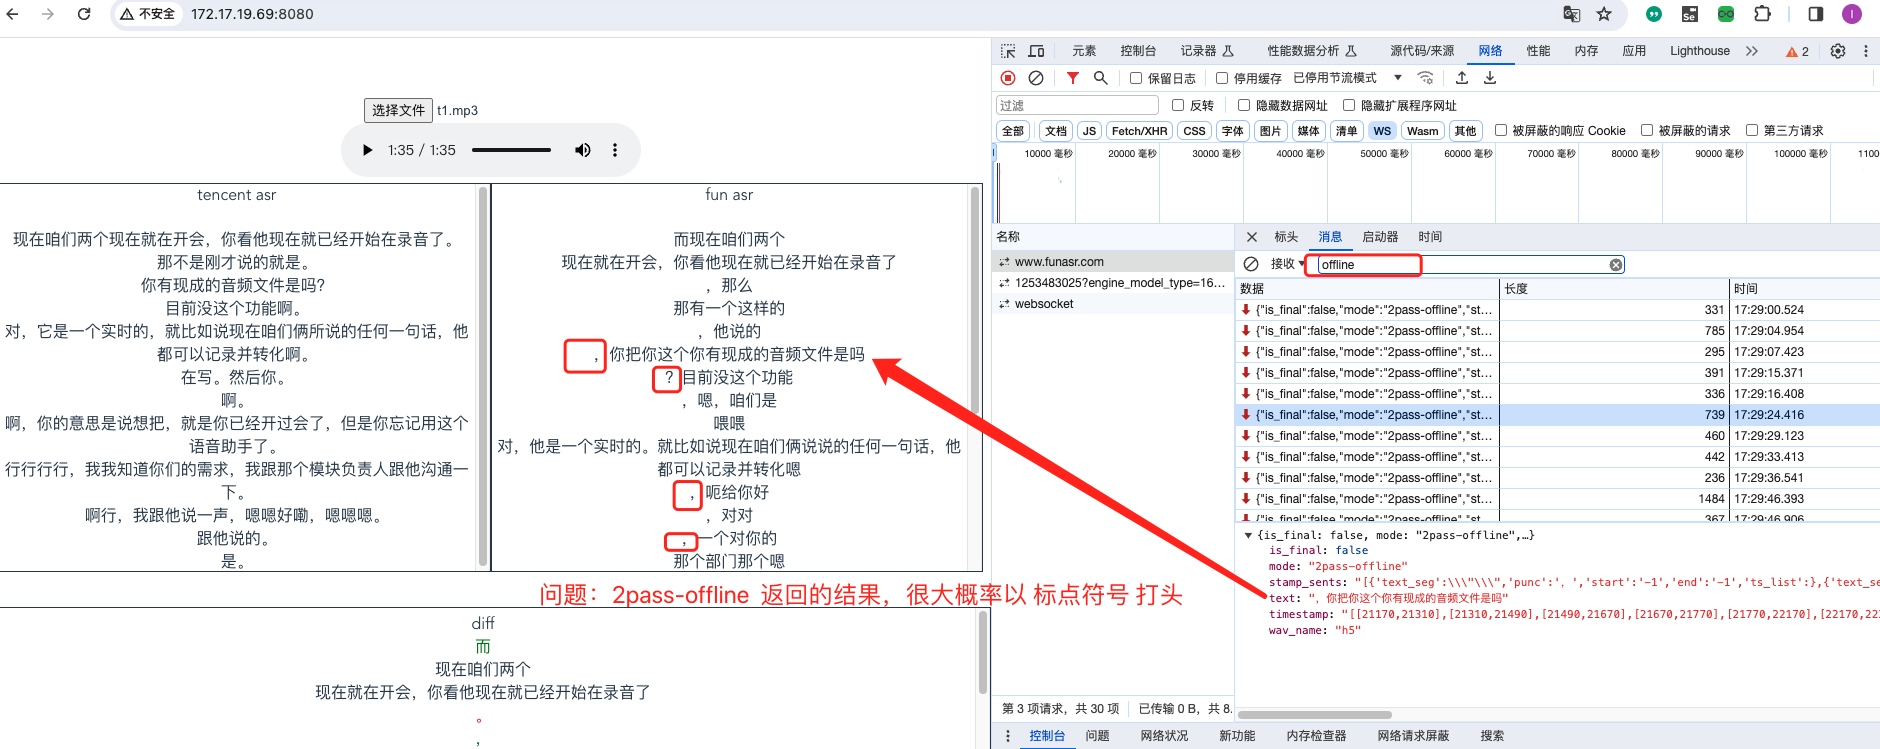Tick the 隐藏数据网址 checkbox
This screenshot has height=749, width=1880.
tap(1244, 105)
